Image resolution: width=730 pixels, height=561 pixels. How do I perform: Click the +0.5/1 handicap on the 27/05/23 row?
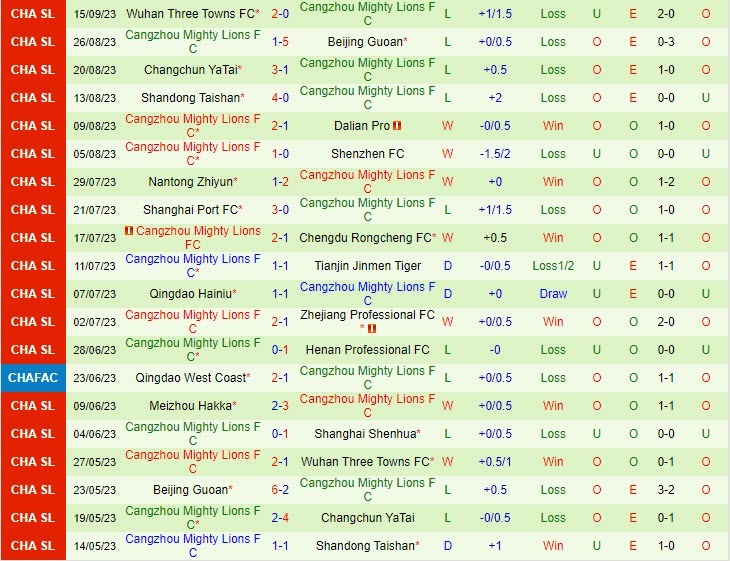pos(495,462)
